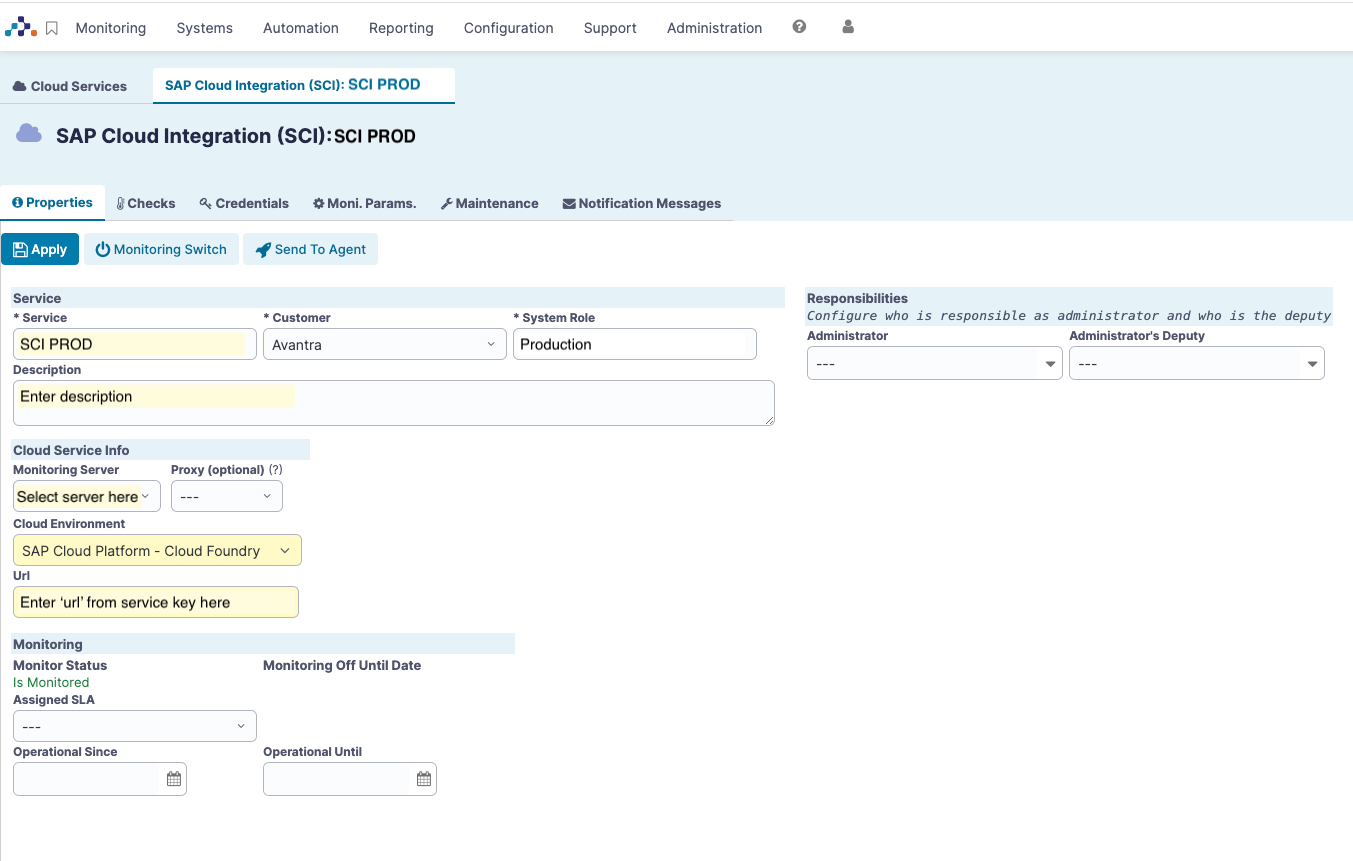Click the Apply button

[40, 249]
